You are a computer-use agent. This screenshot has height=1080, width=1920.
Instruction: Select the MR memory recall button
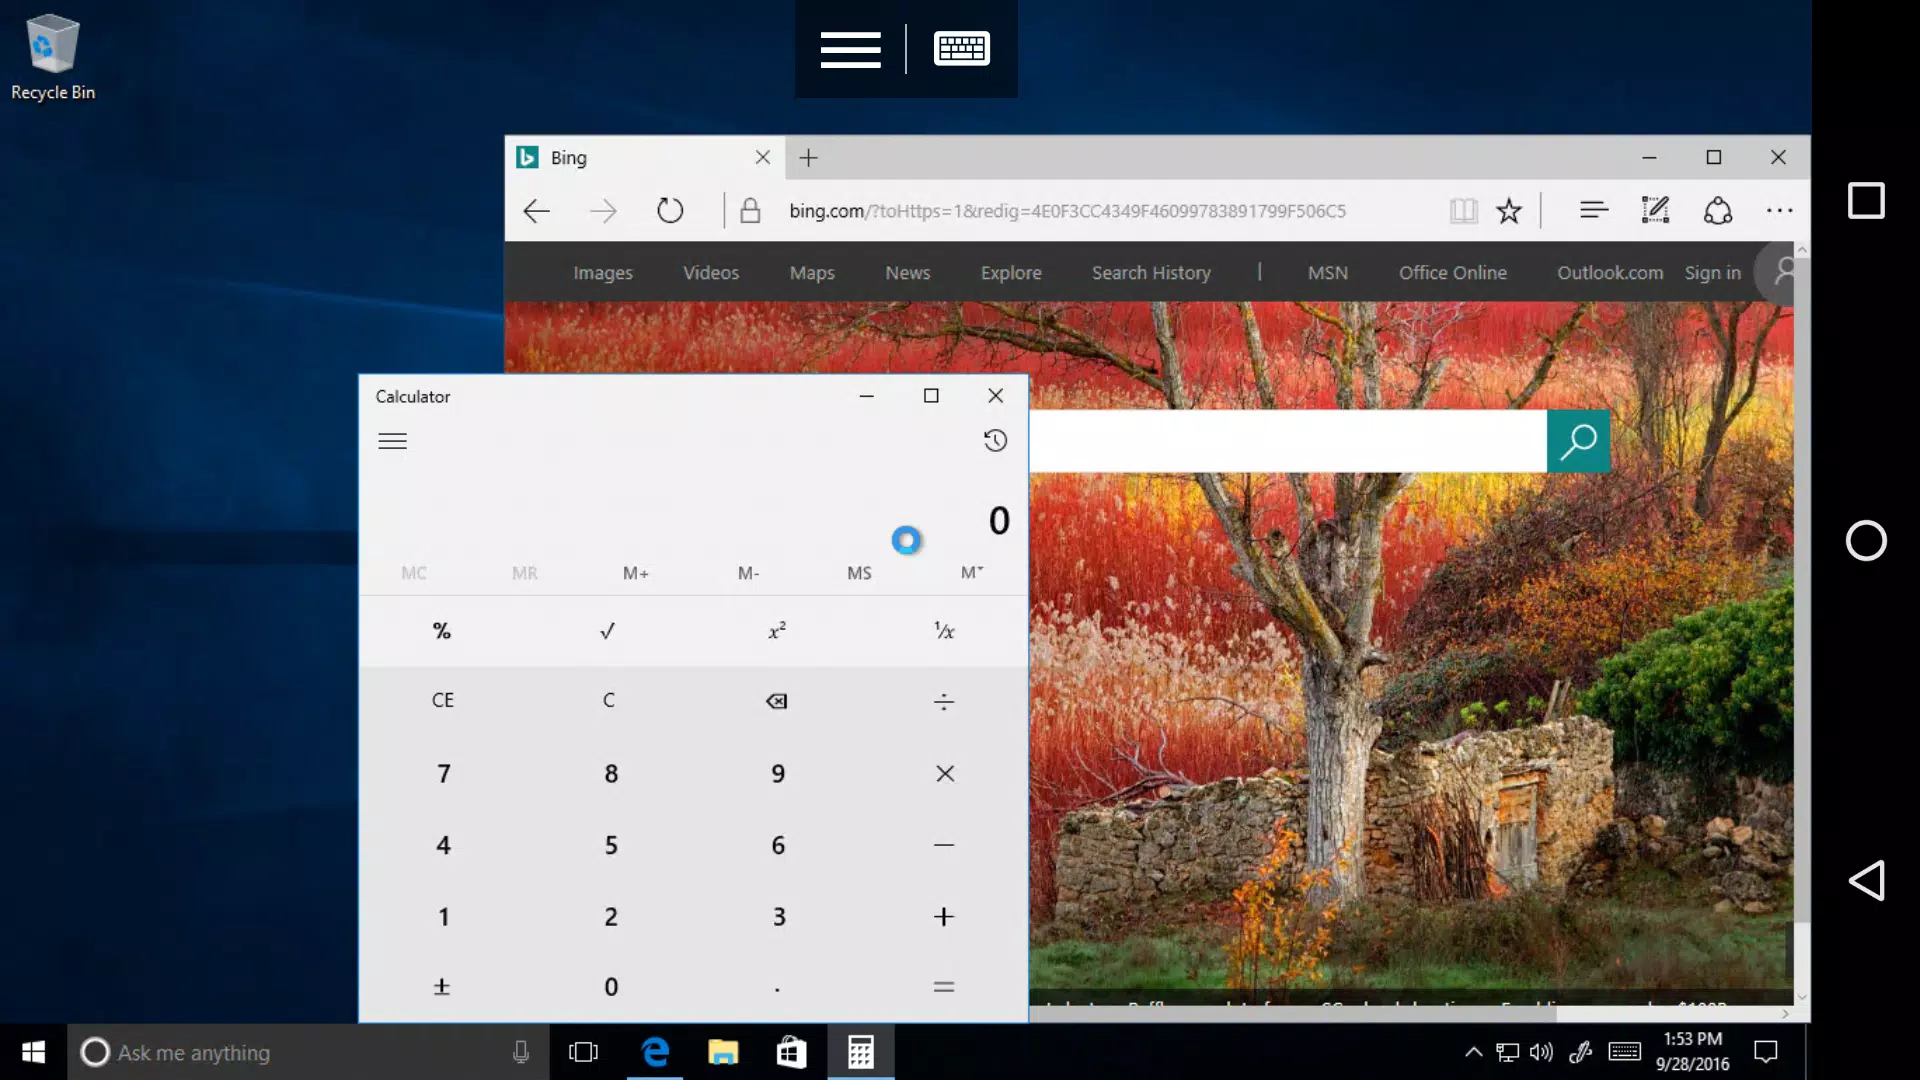click(524, 571)
